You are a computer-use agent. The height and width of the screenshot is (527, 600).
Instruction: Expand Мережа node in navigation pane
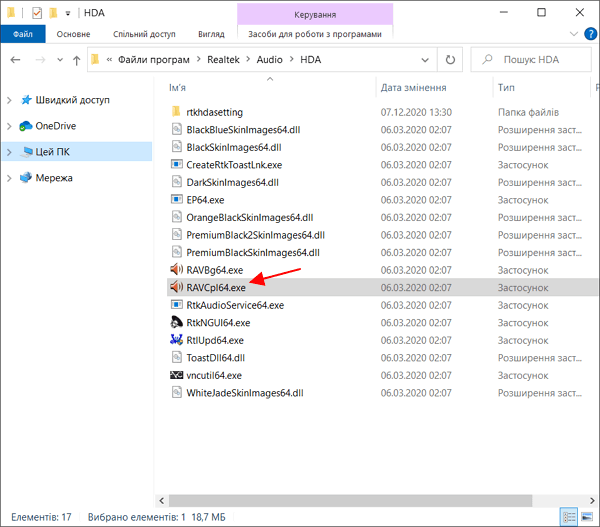point(9,178)
